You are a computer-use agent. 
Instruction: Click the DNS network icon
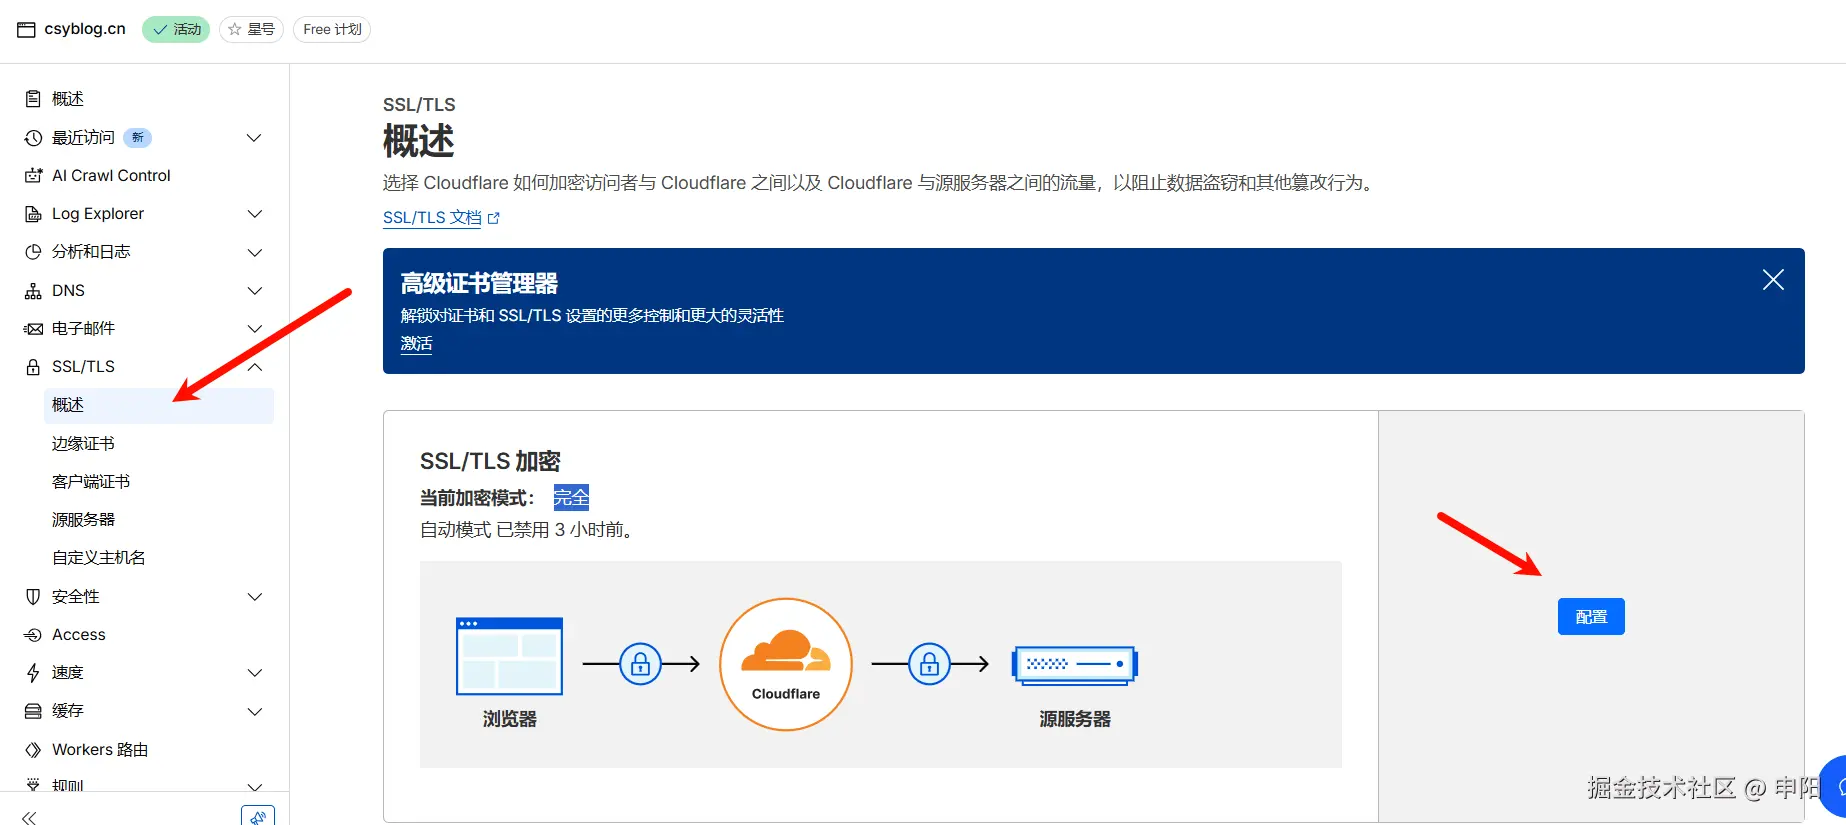click(x=33, y=291)
